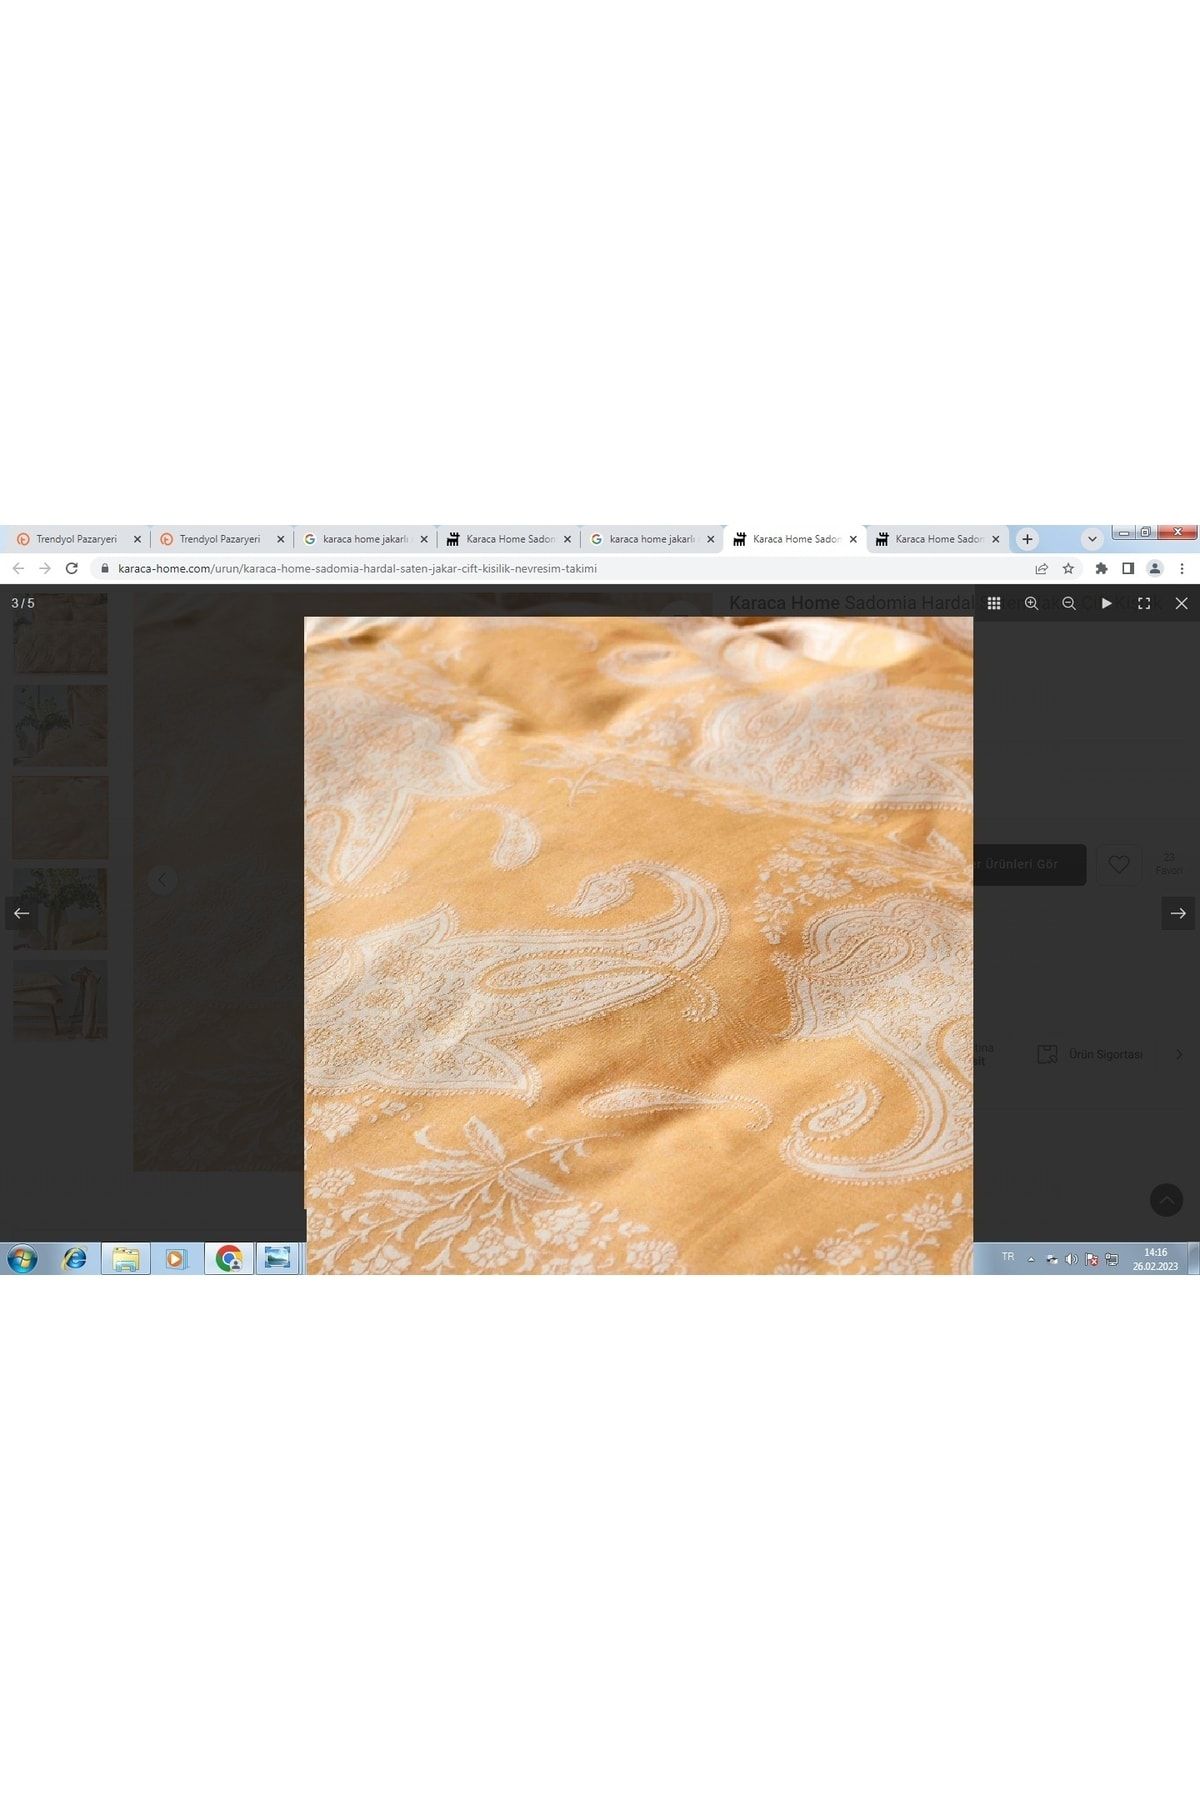Share this page via address bar icon
This screenshot has width=1200, height=1800.
(1041, 568)
